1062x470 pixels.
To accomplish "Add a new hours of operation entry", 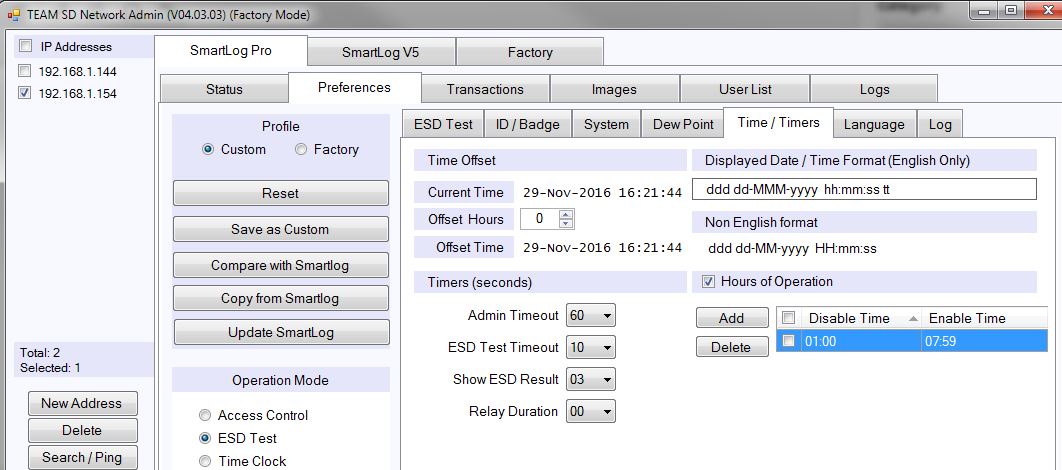I will point(731,318).
